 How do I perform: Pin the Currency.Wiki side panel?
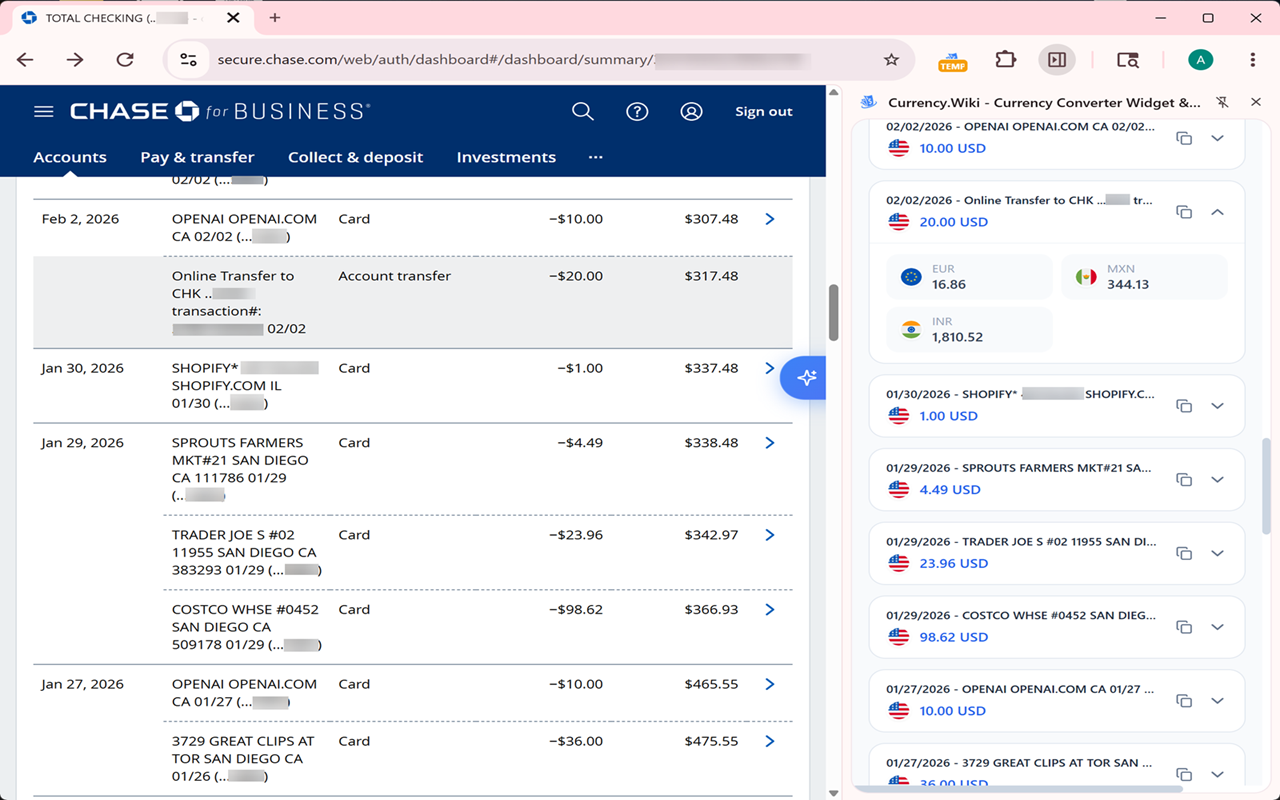point(1222,102)
